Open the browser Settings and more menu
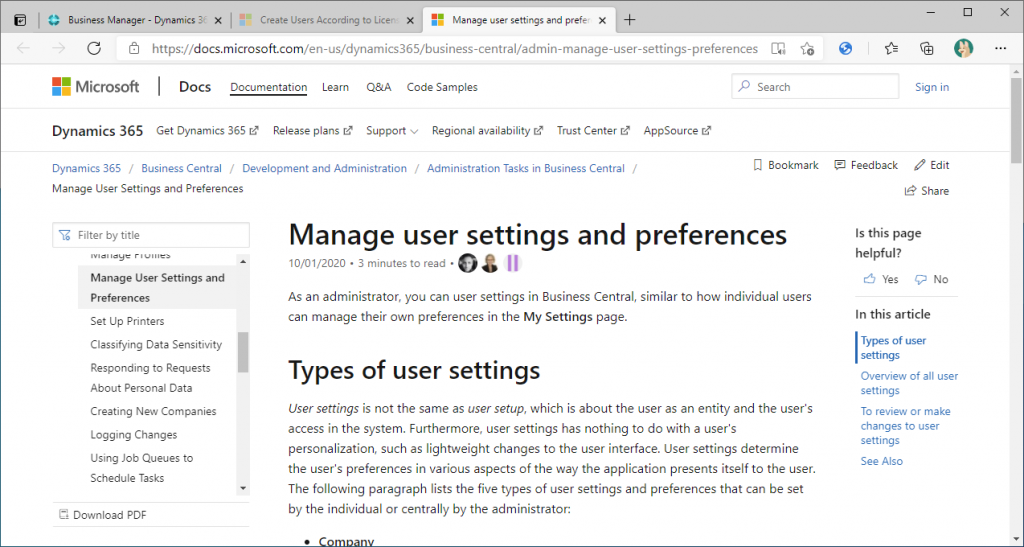The image size is (1024, 547). click(1000, 48)
